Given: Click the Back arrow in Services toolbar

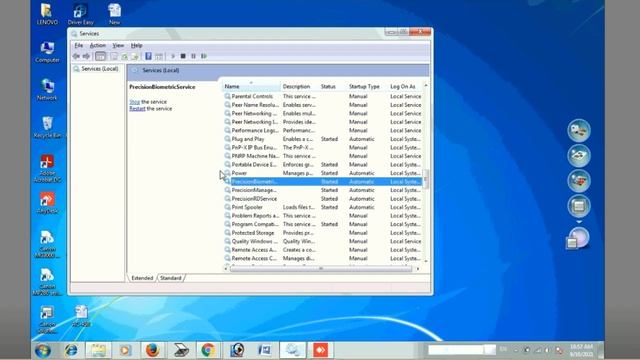Looking at the screenshot, I should [x=76, y=56].
